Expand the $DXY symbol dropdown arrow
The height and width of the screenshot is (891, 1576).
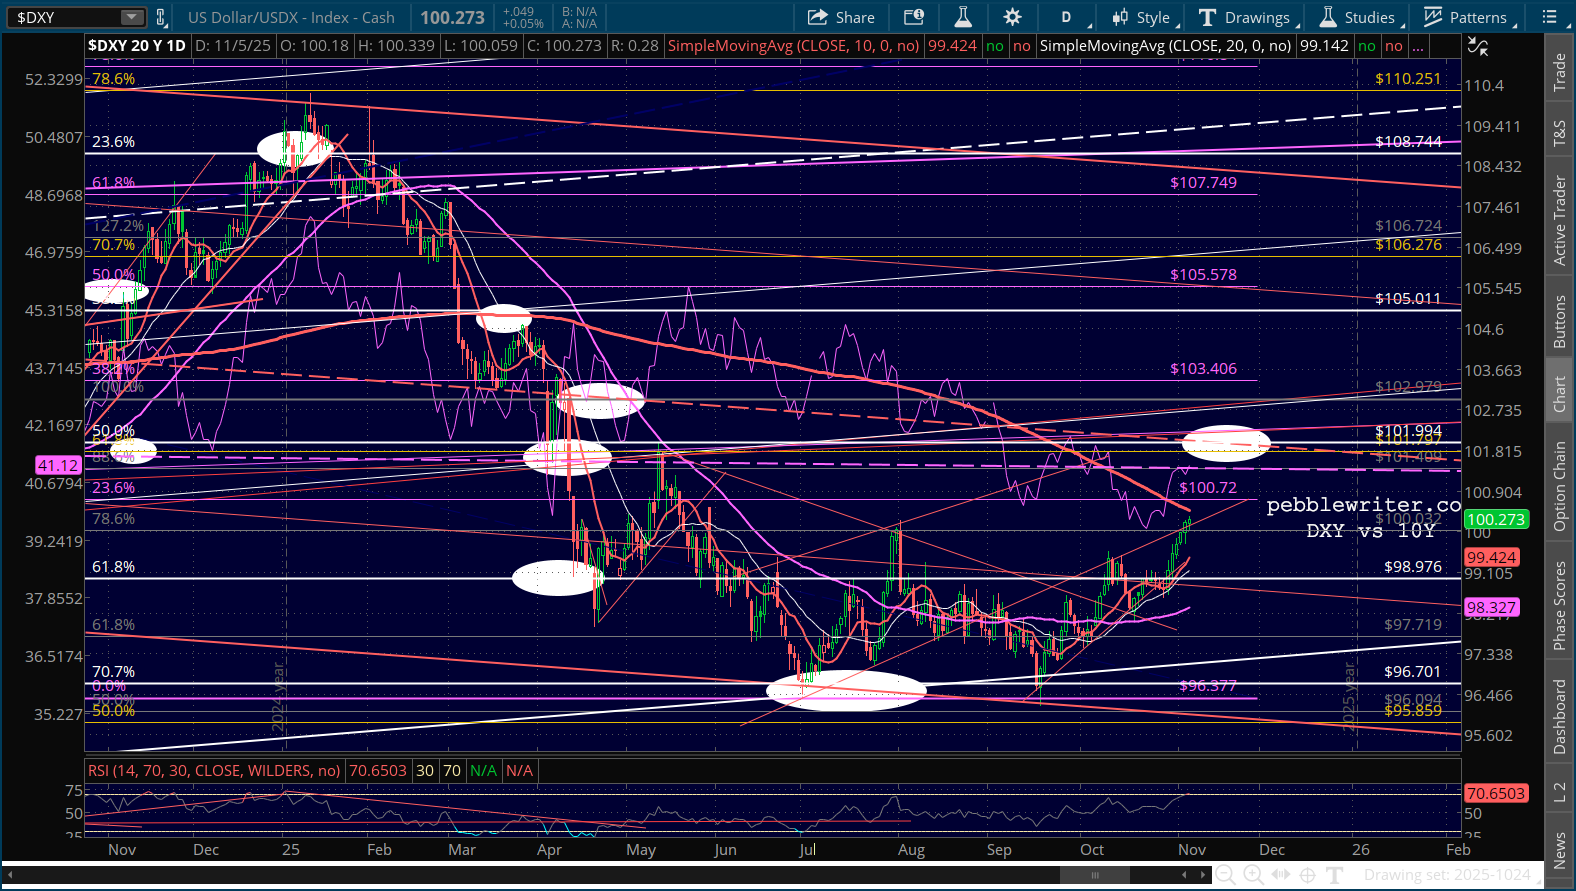(x=132, y=17)
